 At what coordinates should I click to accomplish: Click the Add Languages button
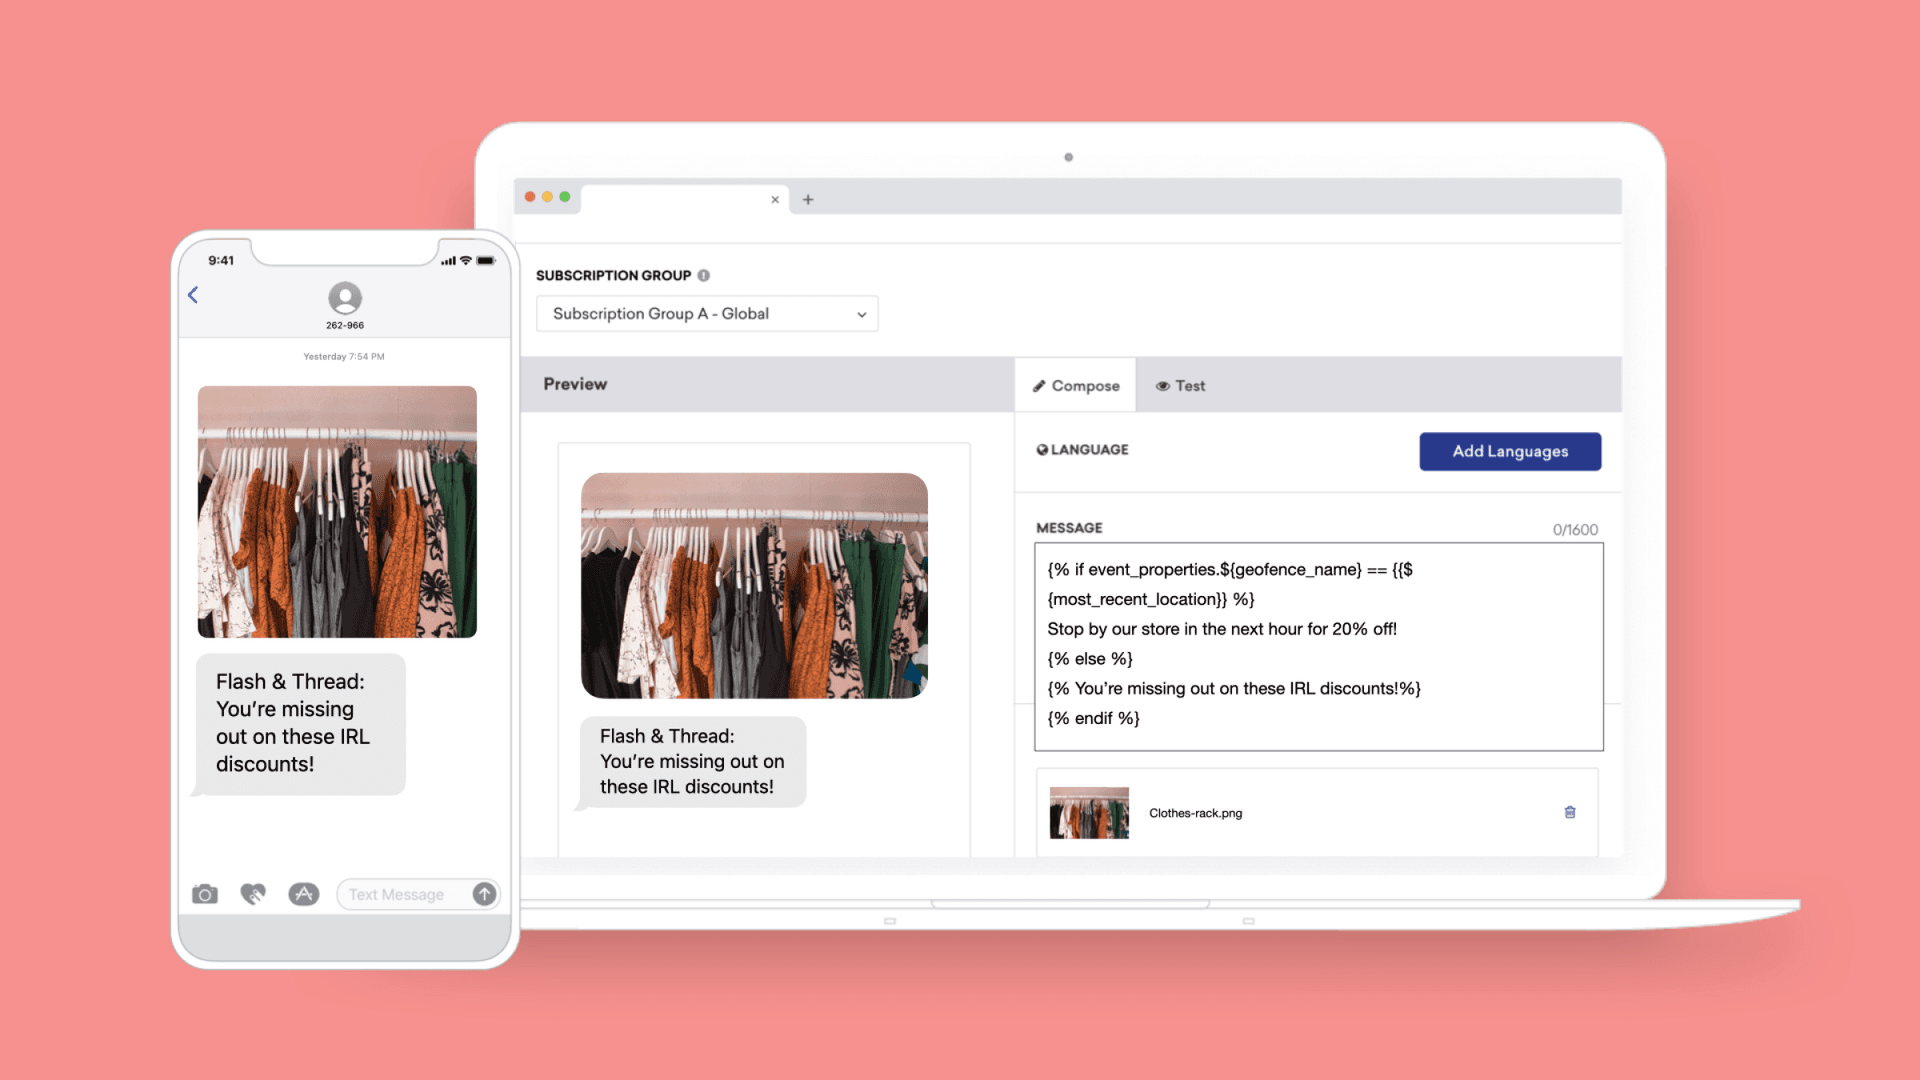(x=1510, y=452)
